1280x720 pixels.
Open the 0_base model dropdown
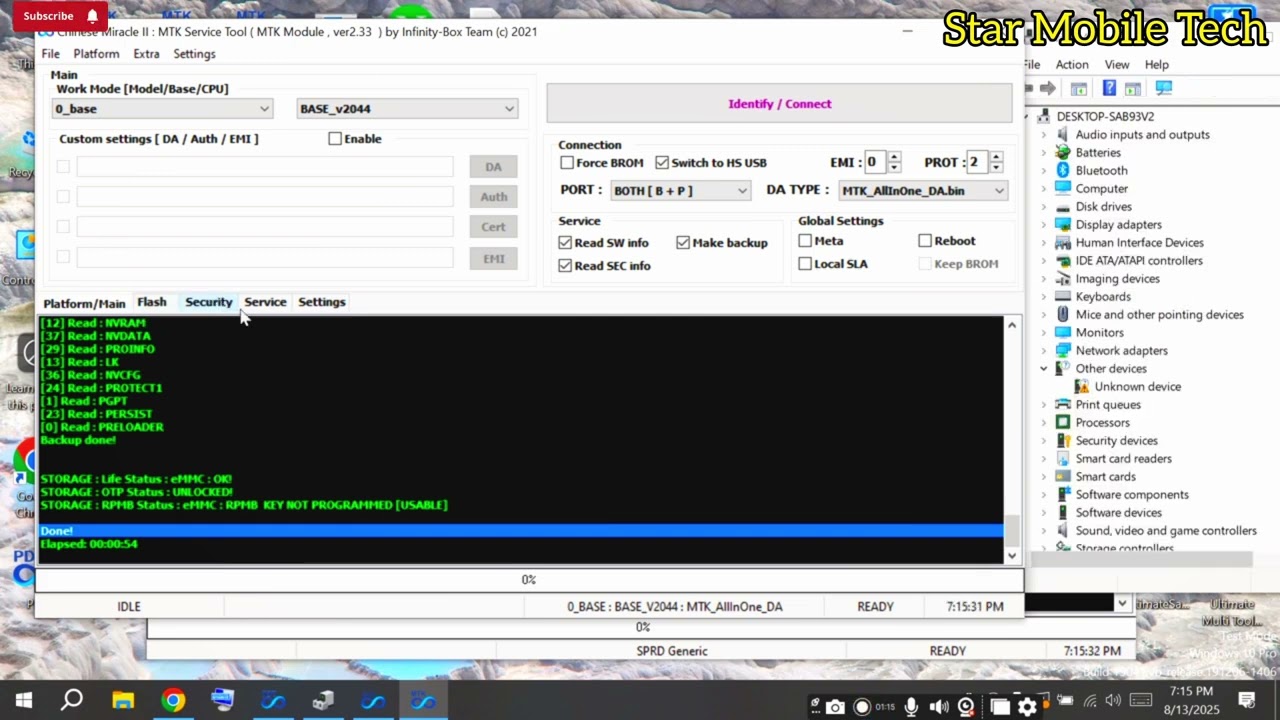[x=163, y=109]
